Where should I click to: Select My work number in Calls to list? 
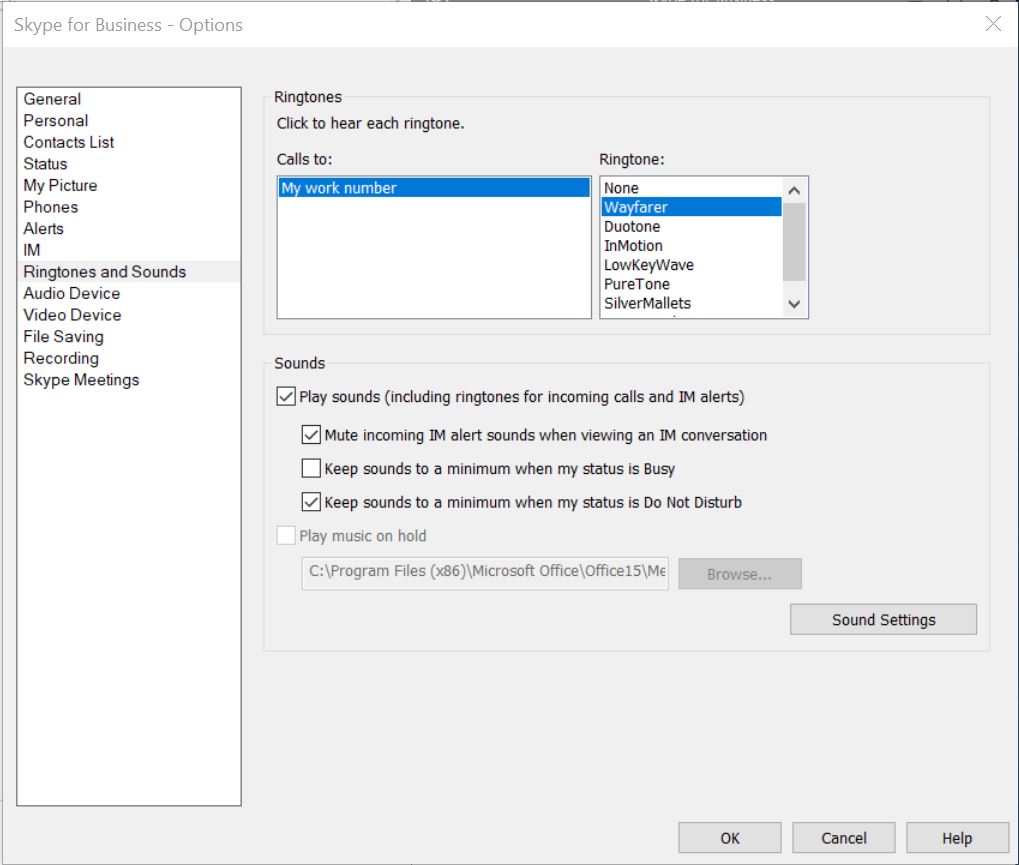[434, 188]
